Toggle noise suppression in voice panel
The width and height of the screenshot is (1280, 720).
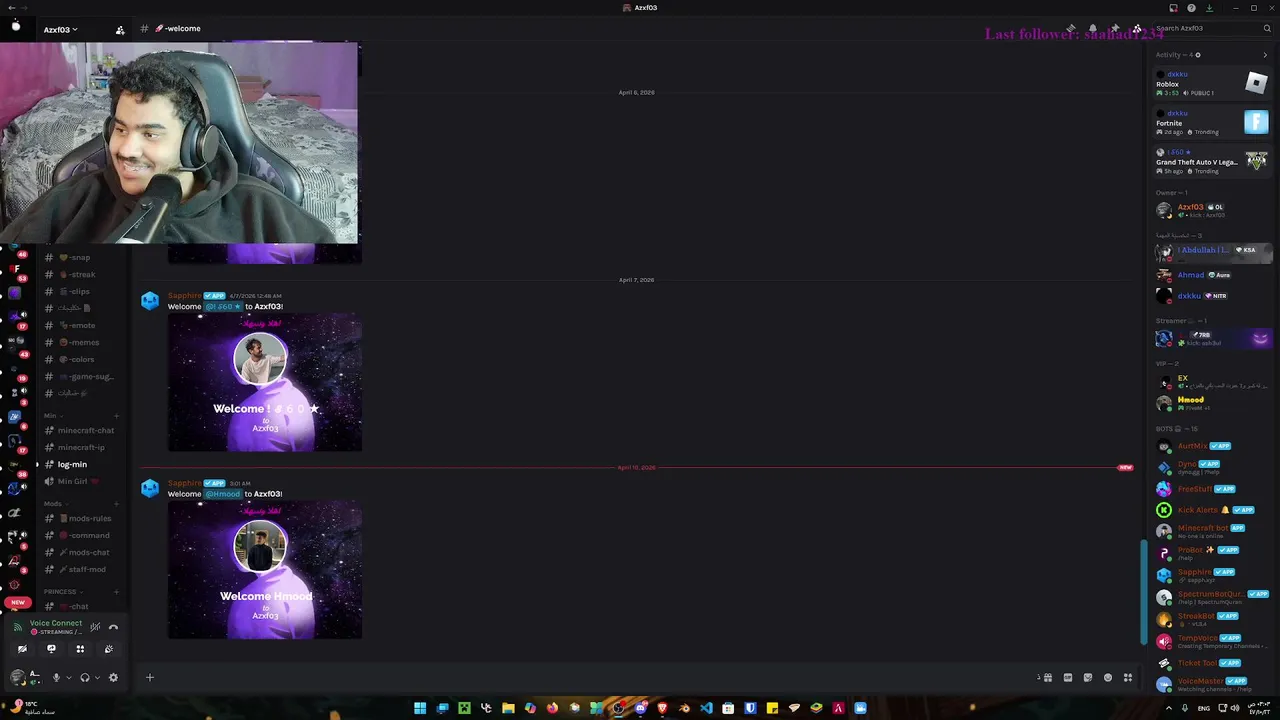click(x=95, y=627)
